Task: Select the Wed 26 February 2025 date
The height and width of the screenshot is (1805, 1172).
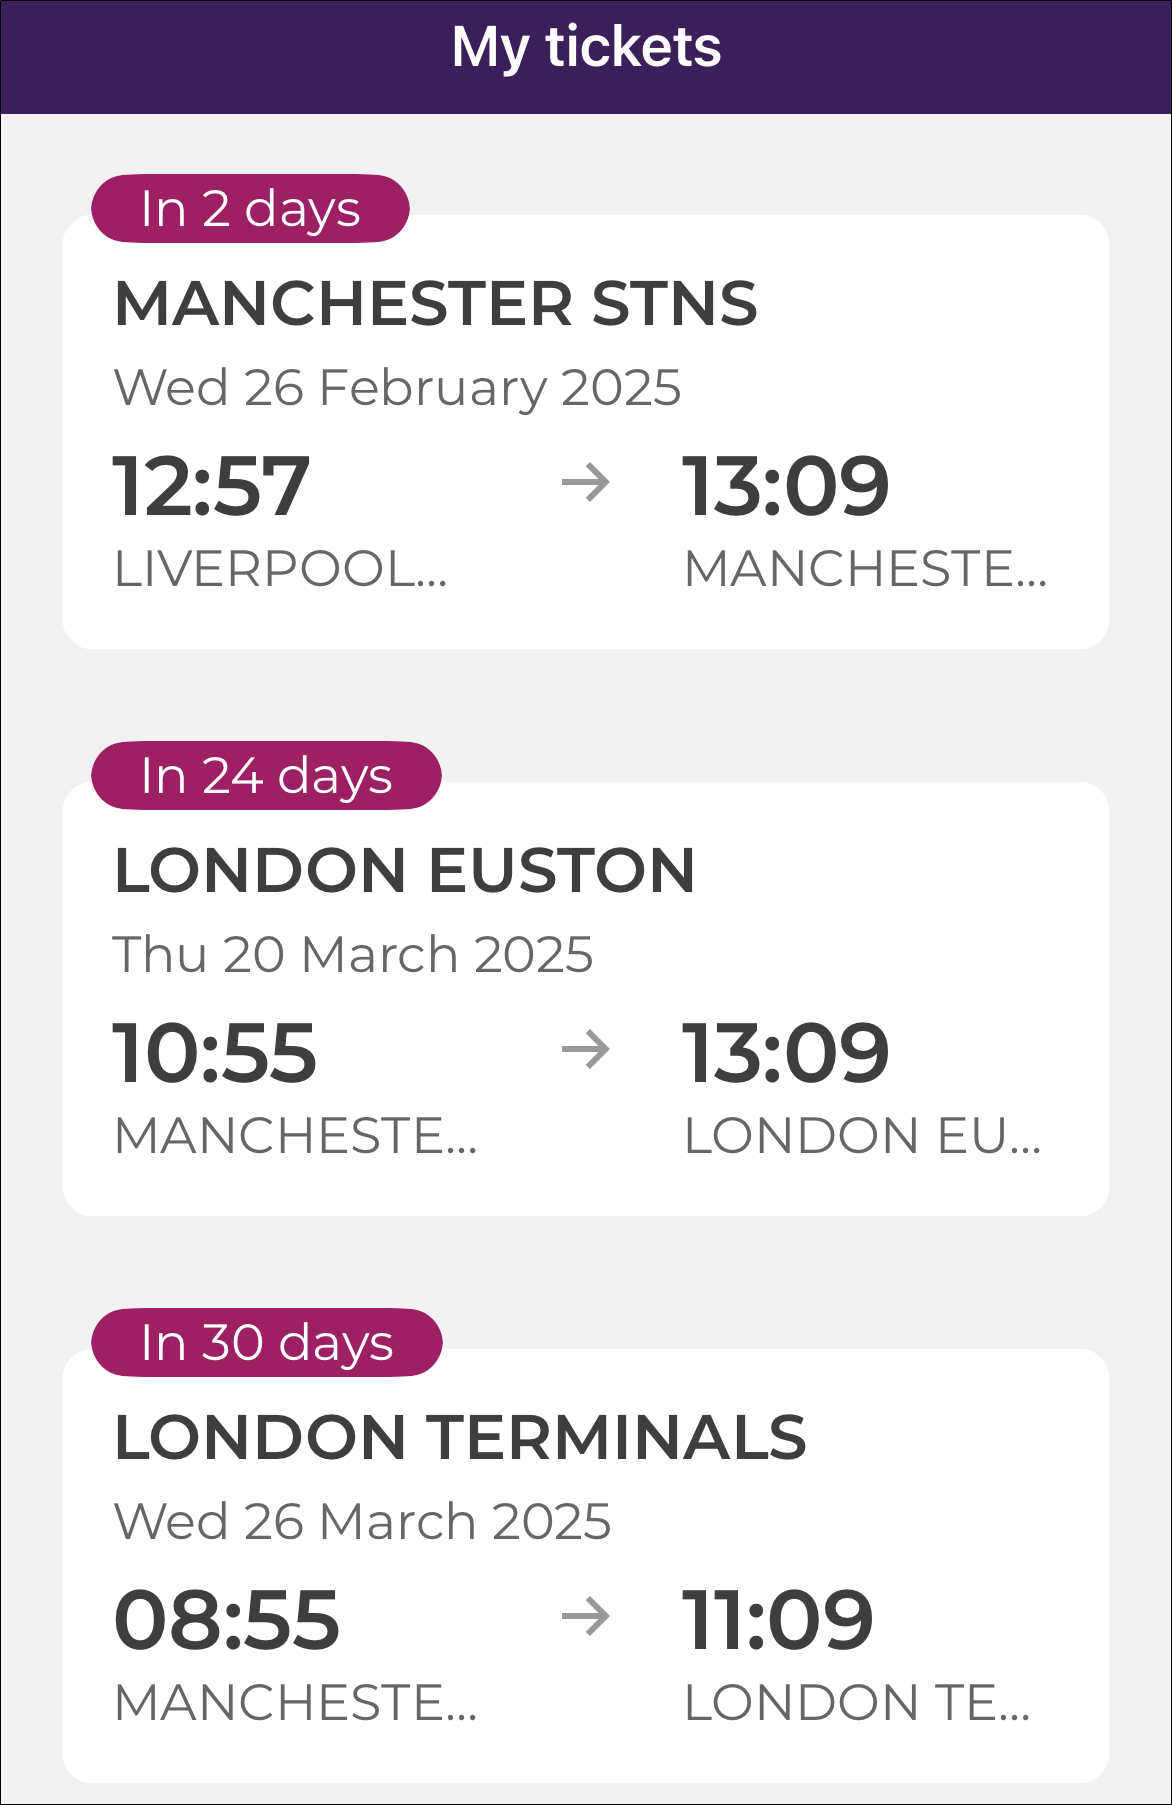Action: 397,388
